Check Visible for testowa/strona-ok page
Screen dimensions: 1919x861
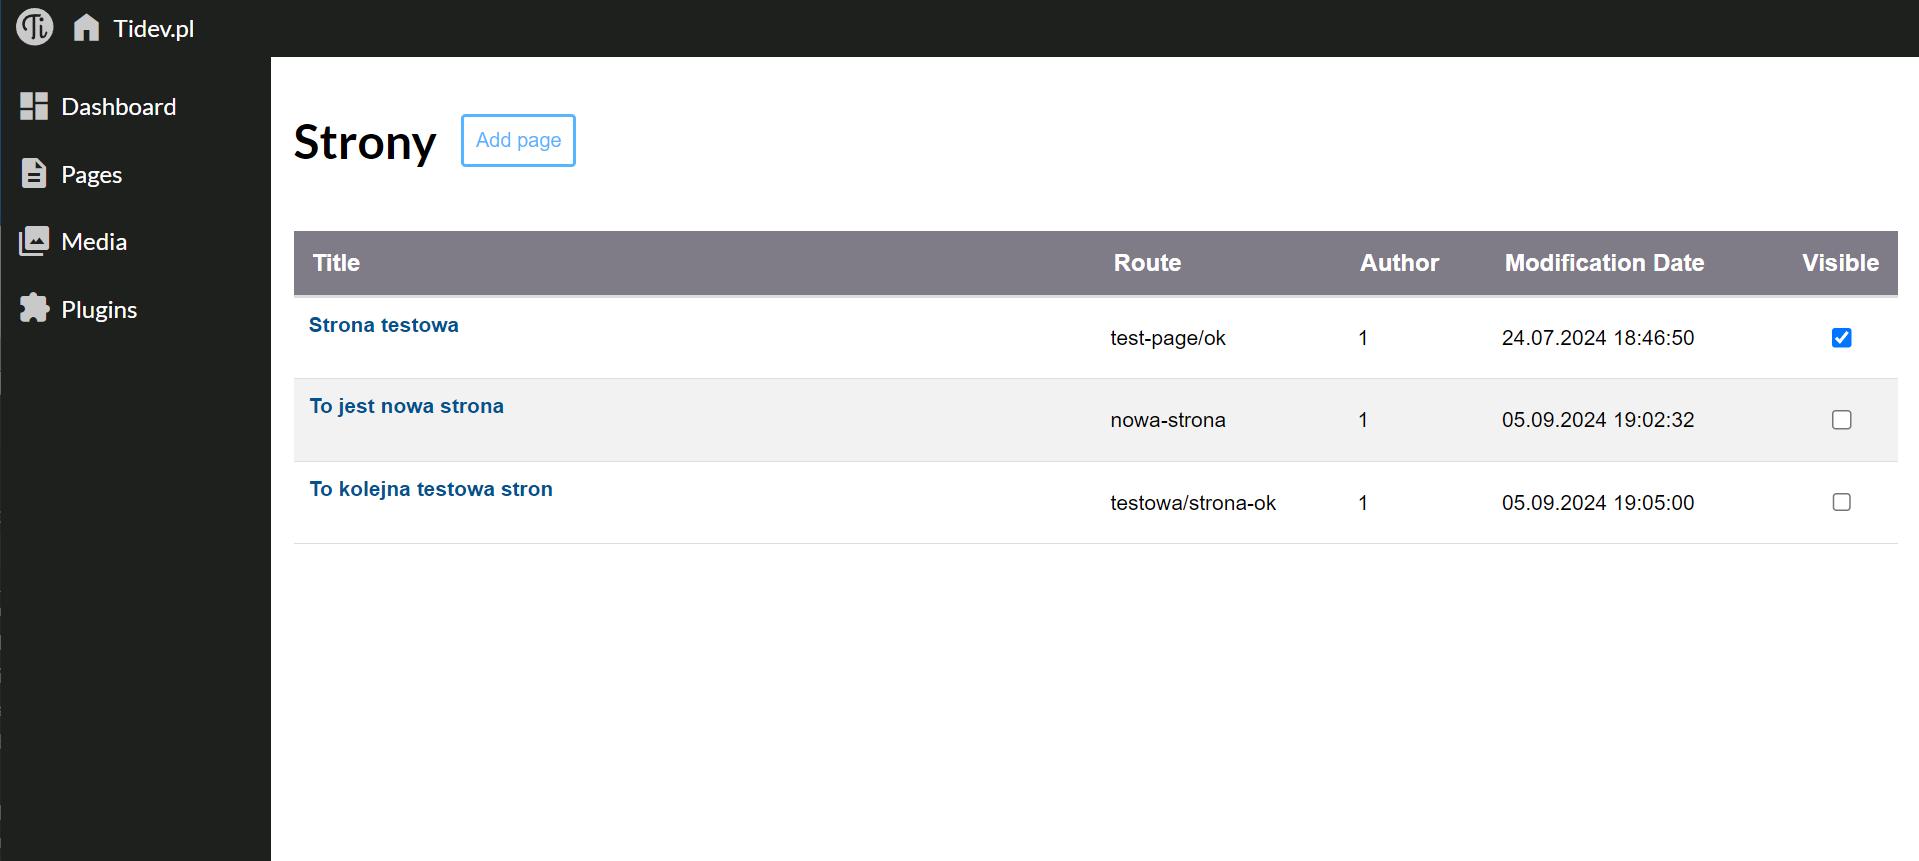tap(1841, 502)
